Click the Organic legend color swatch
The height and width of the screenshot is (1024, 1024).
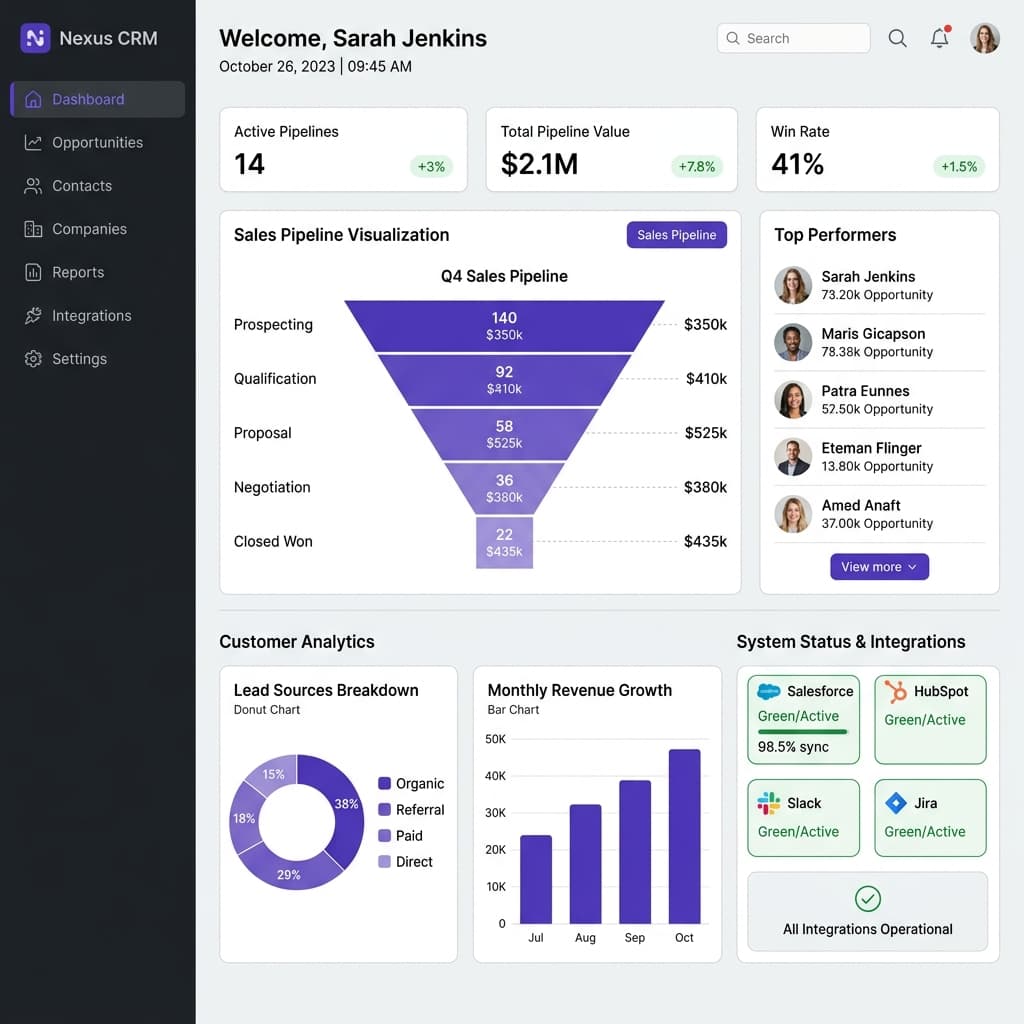(385, 783)
